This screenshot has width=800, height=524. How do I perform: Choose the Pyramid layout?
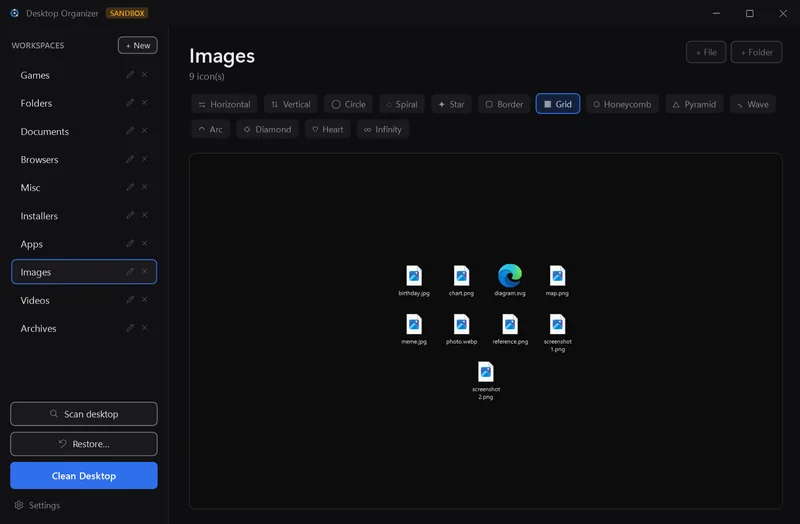tap(694, 104)
